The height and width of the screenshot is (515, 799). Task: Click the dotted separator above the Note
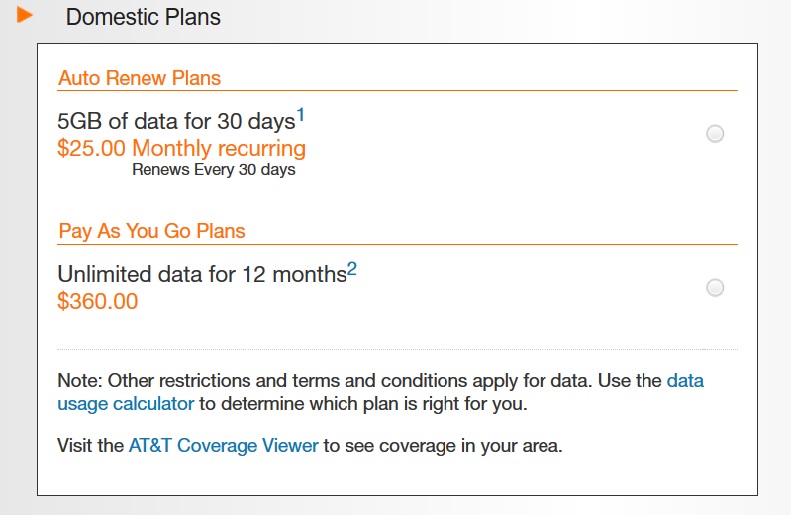click(x=397, y=349)
